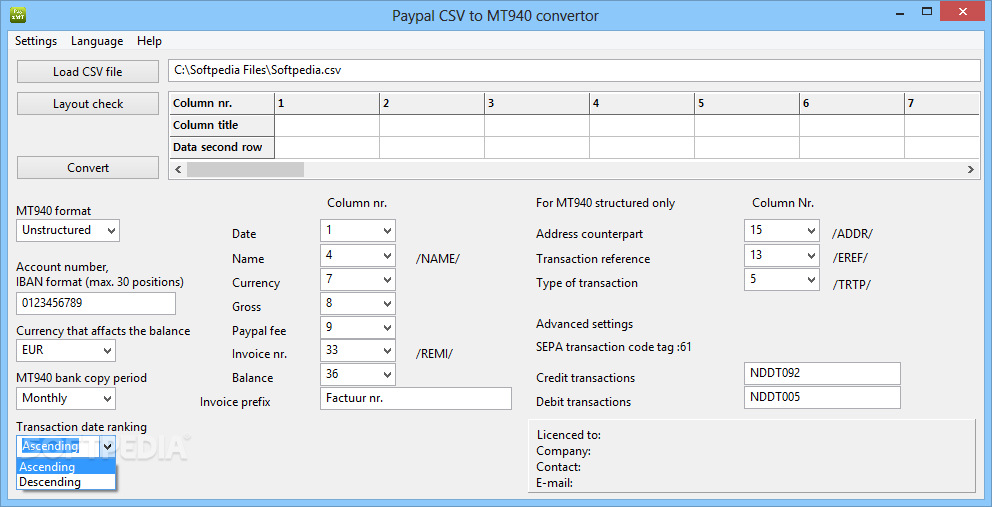Viewport: 992px width, 507px height.
Task: Select Ascending in the ranking list
Action: (66, 467)
